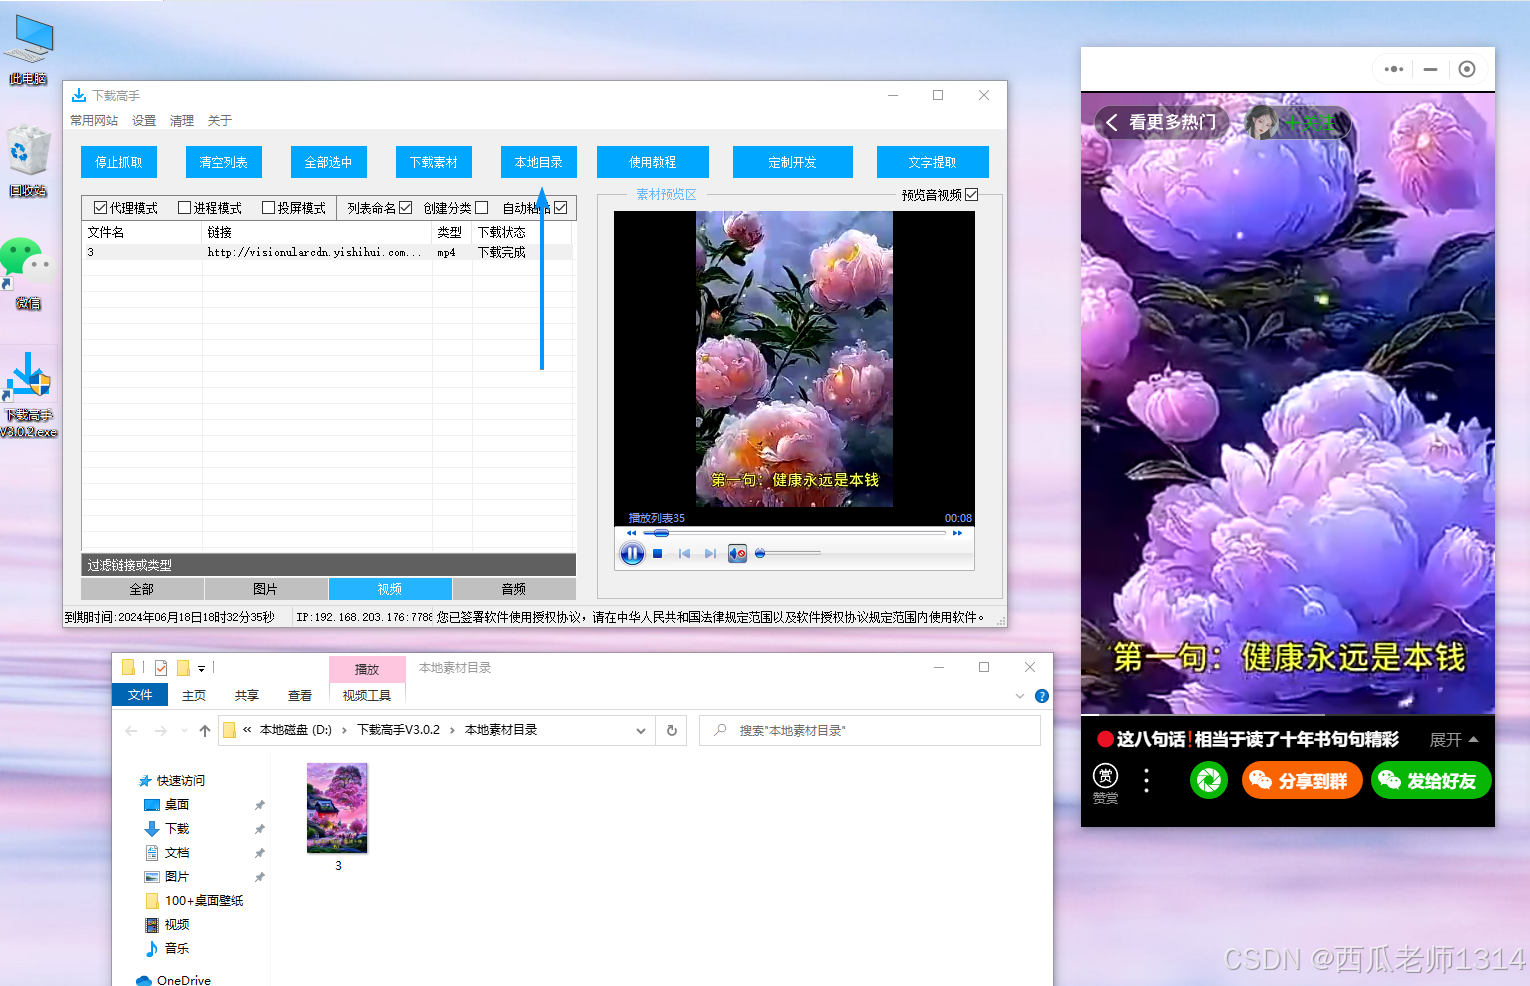
Task: Click the 停止抓取 button
Action: [x=119, y=162]
